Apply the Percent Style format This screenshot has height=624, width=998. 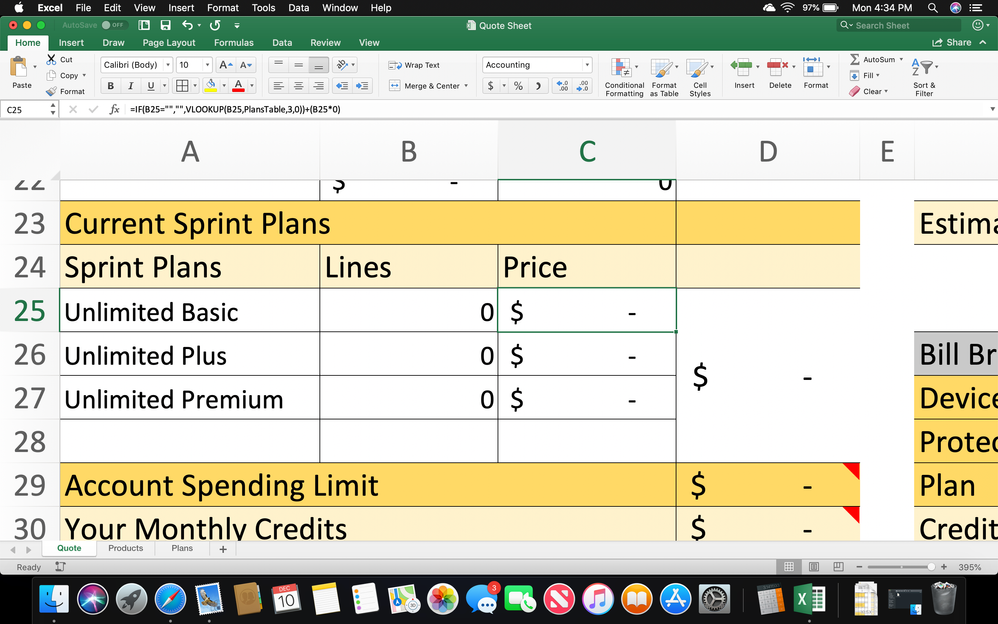click(x=516, y=87)
